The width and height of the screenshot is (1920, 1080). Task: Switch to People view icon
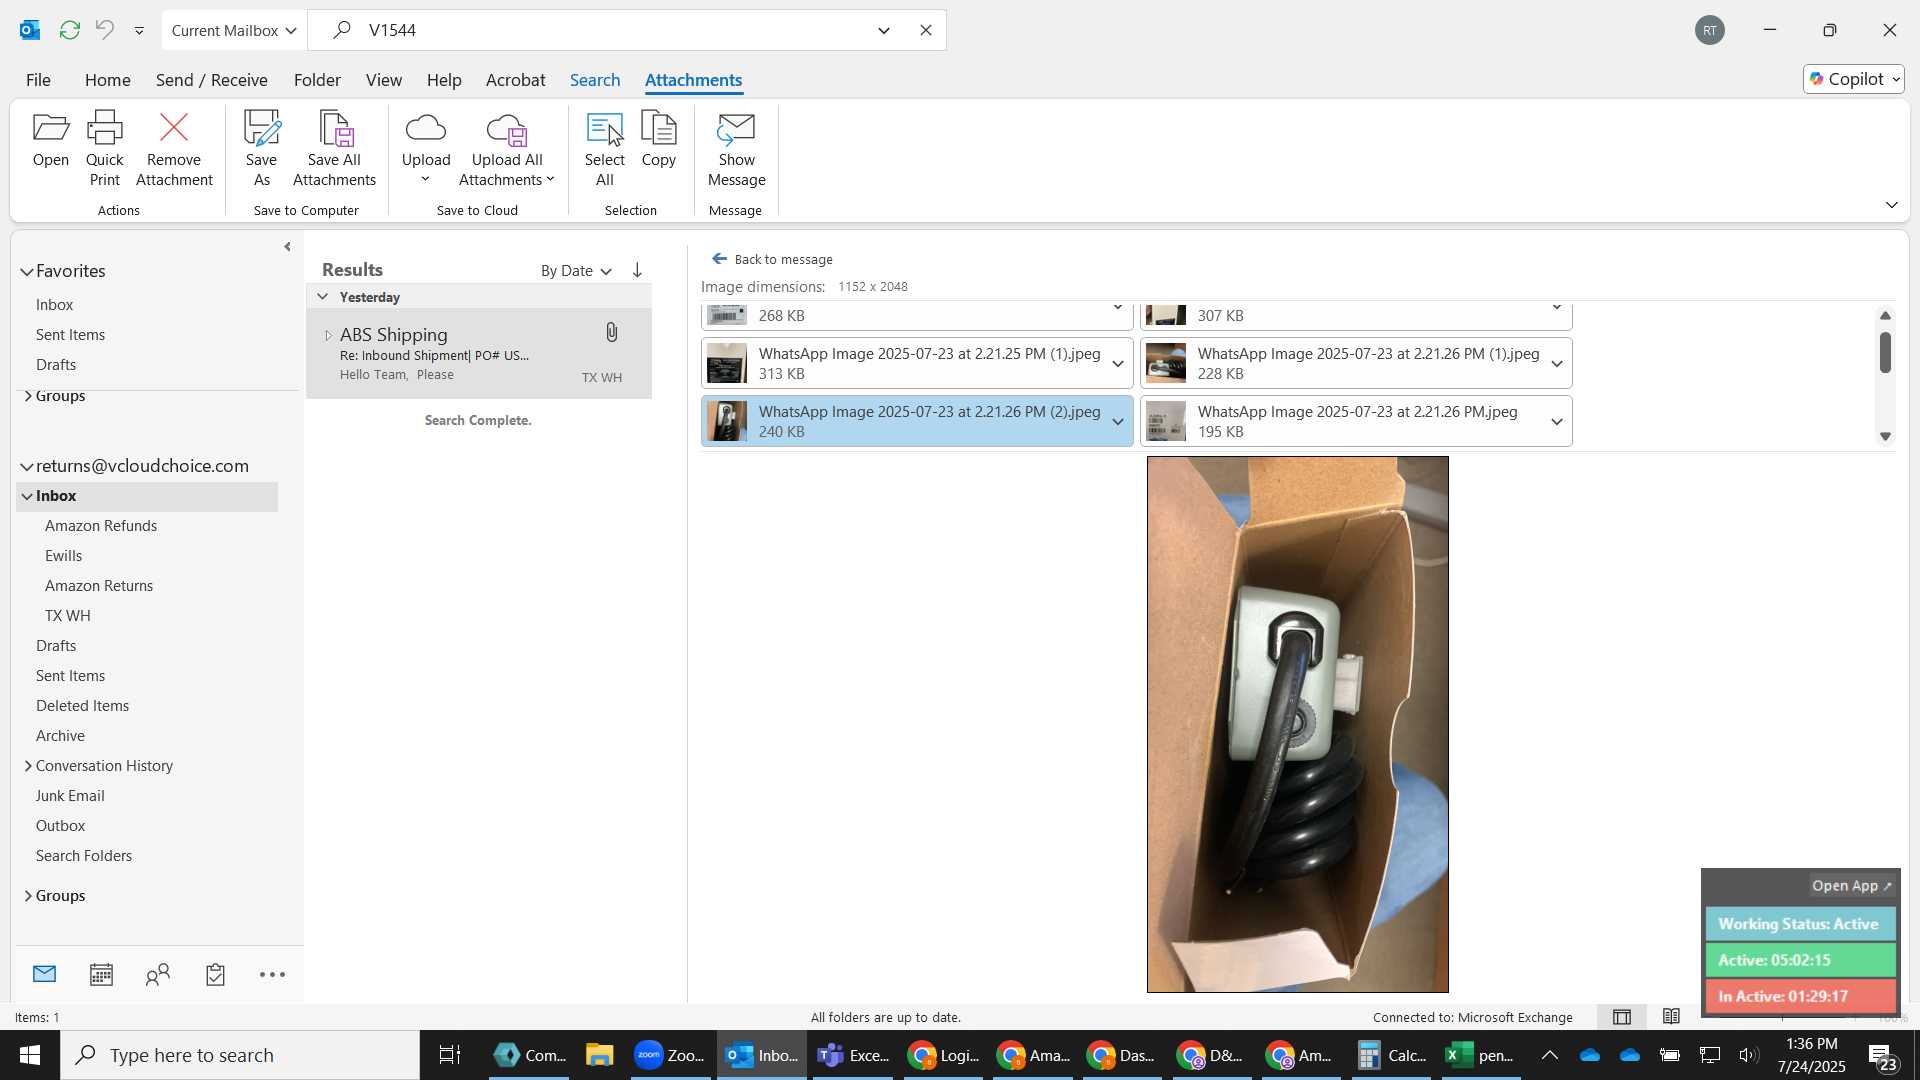[158, 974]
